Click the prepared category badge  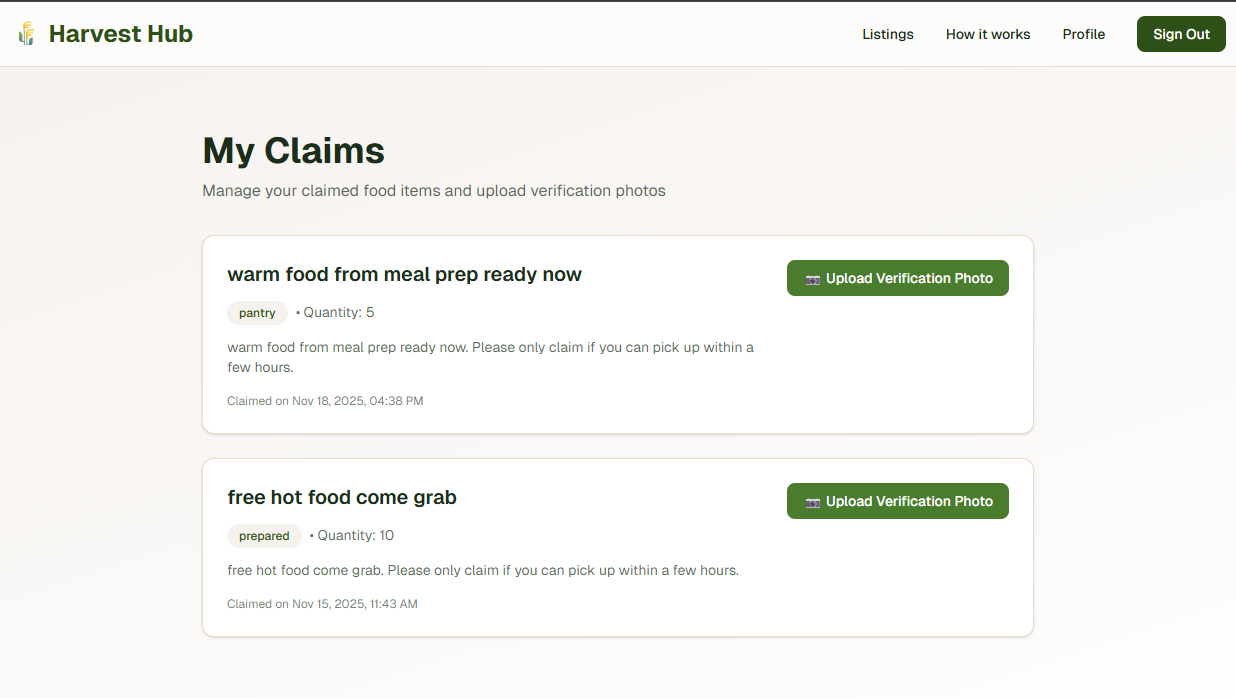click(x=264, y=536)
